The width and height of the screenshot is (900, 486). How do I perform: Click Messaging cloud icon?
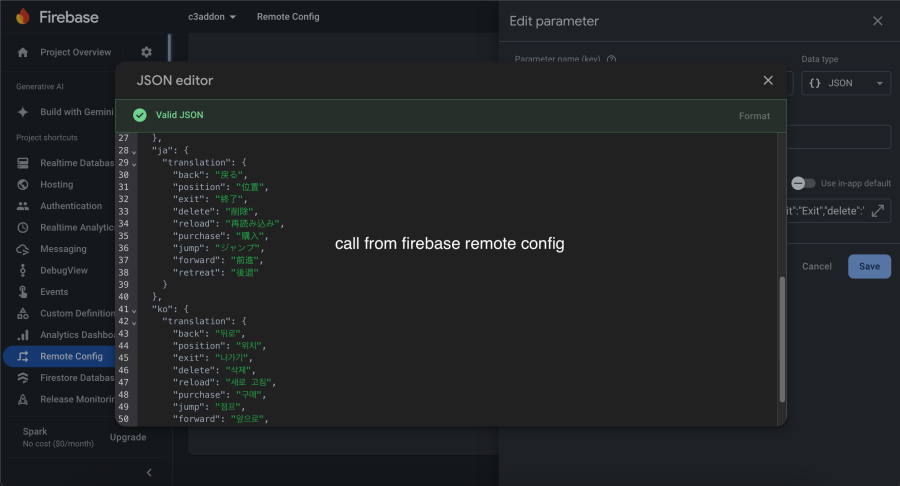point(23,249)
